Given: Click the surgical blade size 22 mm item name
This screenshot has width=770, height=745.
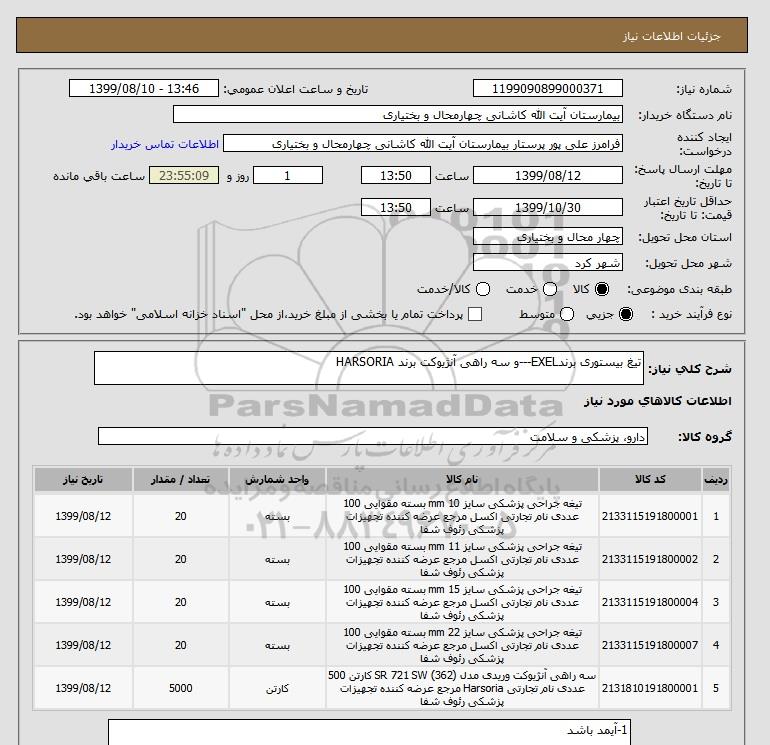Looking at the screenshot, I should point(462,645).
